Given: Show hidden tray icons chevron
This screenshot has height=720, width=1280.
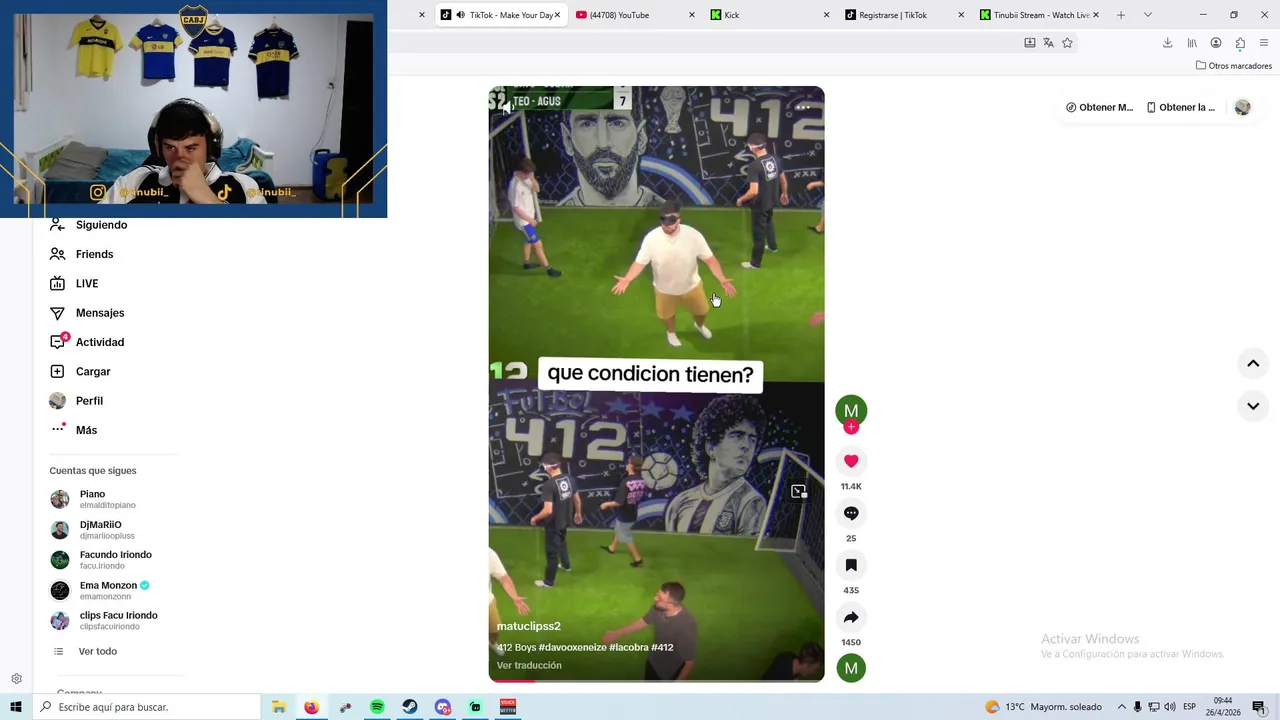Looking at the screenshot, I should [x=1121, y=707].
